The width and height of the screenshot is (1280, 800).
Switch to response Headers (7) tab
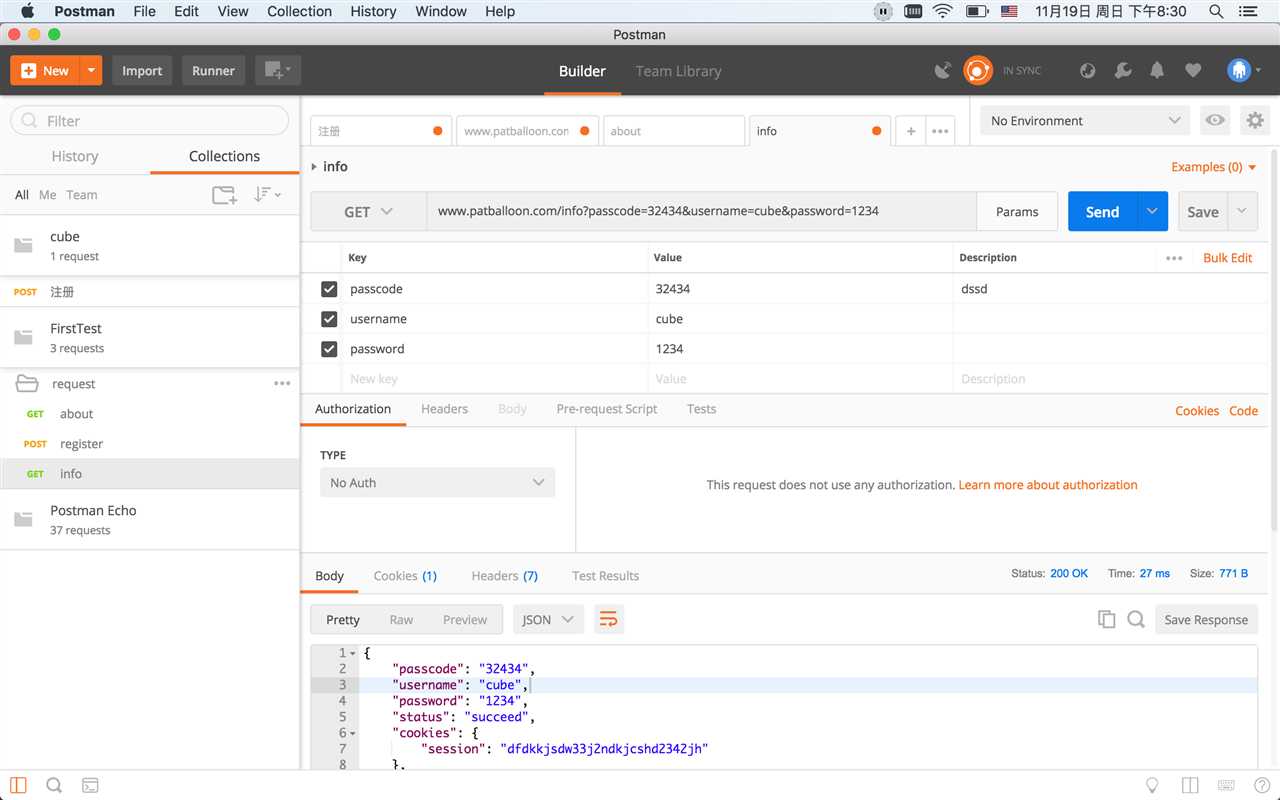click(x=504, y=576)
